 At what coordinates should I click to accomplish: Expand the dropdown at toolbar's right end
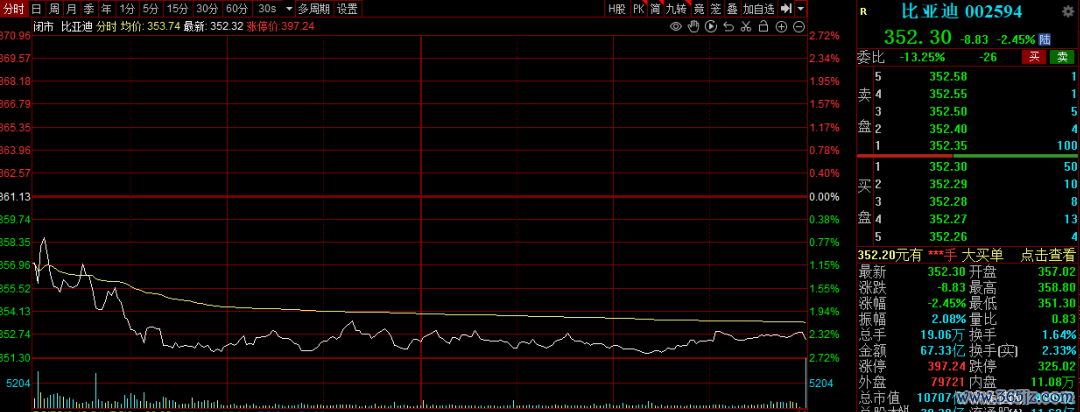click(x=802, y=8)
